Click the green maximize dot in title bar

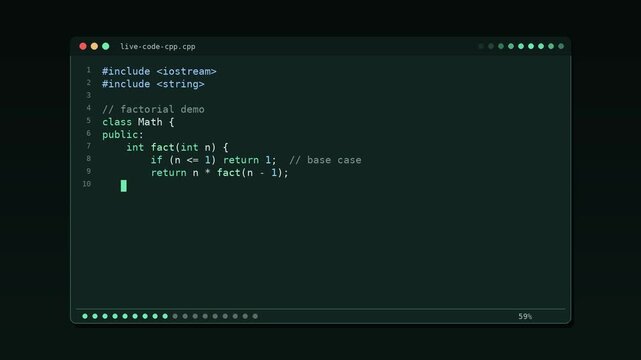[x=105, y=46]
